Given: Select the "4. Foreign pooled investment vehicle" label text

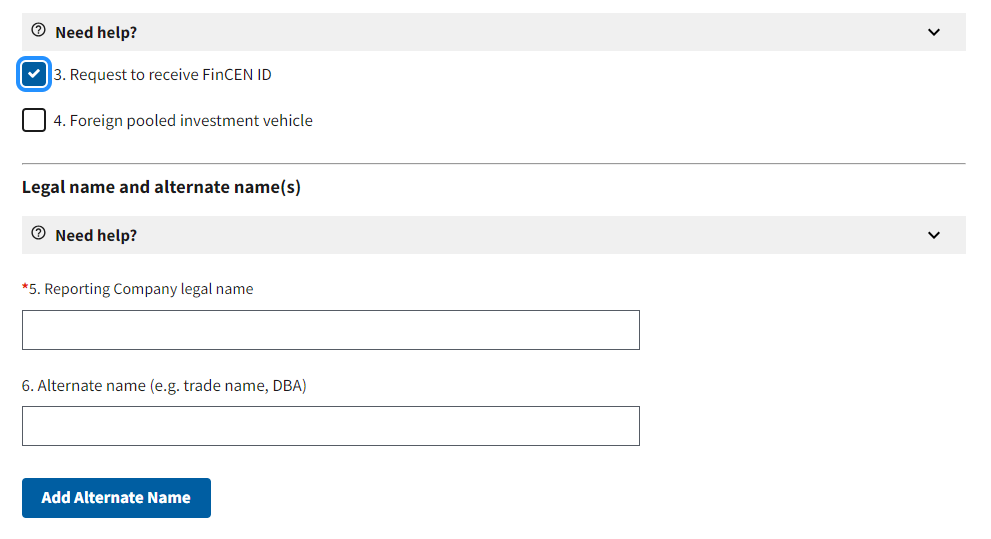Looking at the screenshot, I should tap(183, 121).
